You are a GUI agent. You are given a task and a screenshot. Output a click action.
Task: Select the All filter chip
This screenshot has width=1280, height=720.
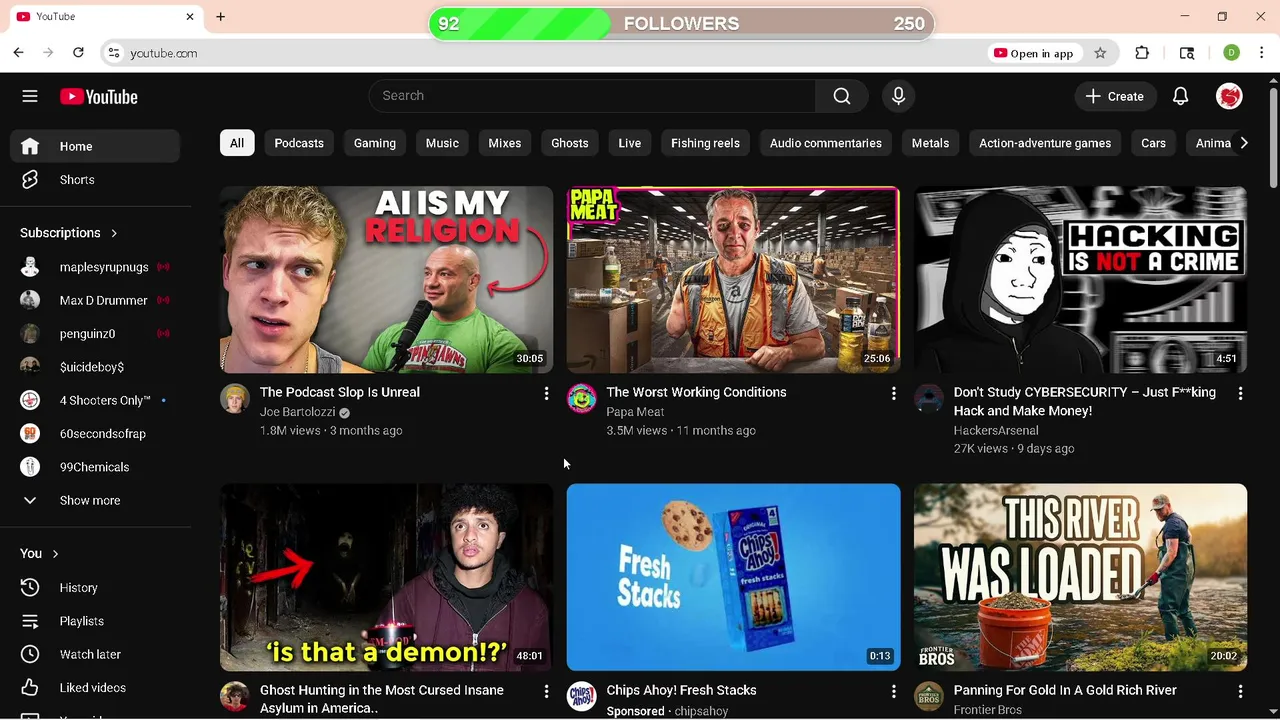(237, 143)
